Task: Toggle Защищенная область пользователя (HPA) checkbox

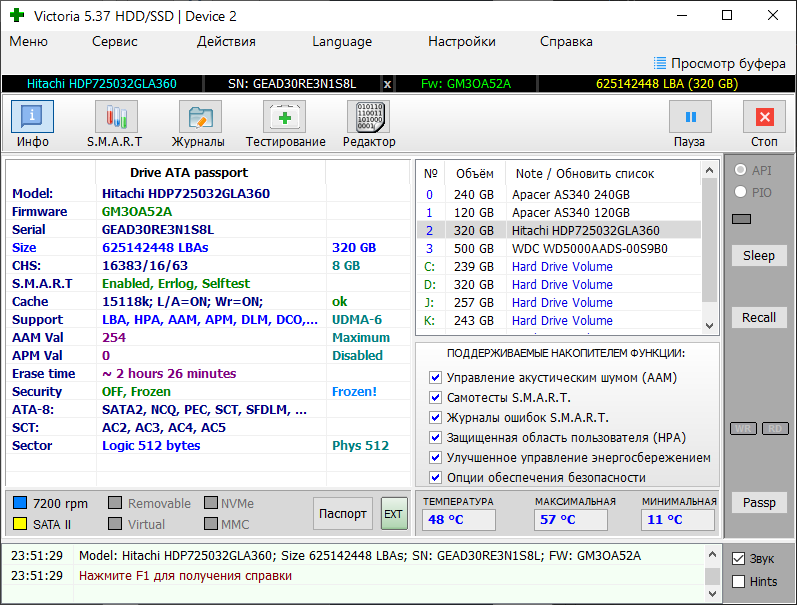Action: (x=435, y=438)
